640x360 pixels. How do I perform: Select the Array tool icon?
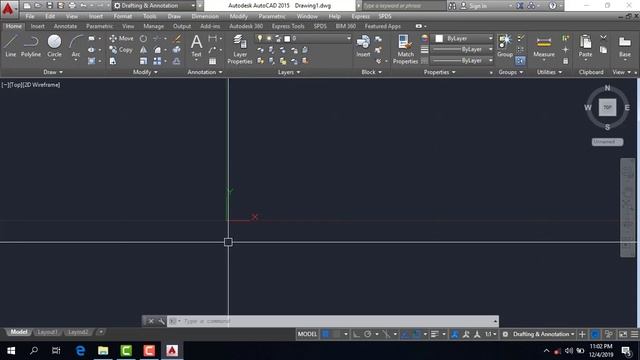[157, 61]
